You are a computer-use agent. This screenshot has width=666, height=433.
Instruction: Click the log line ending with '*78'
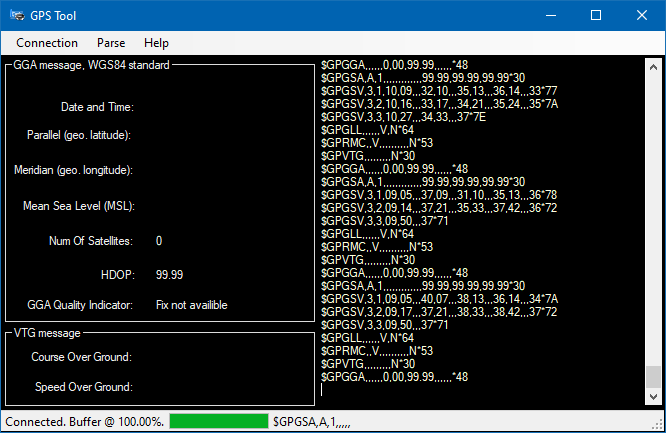(439, 195)
